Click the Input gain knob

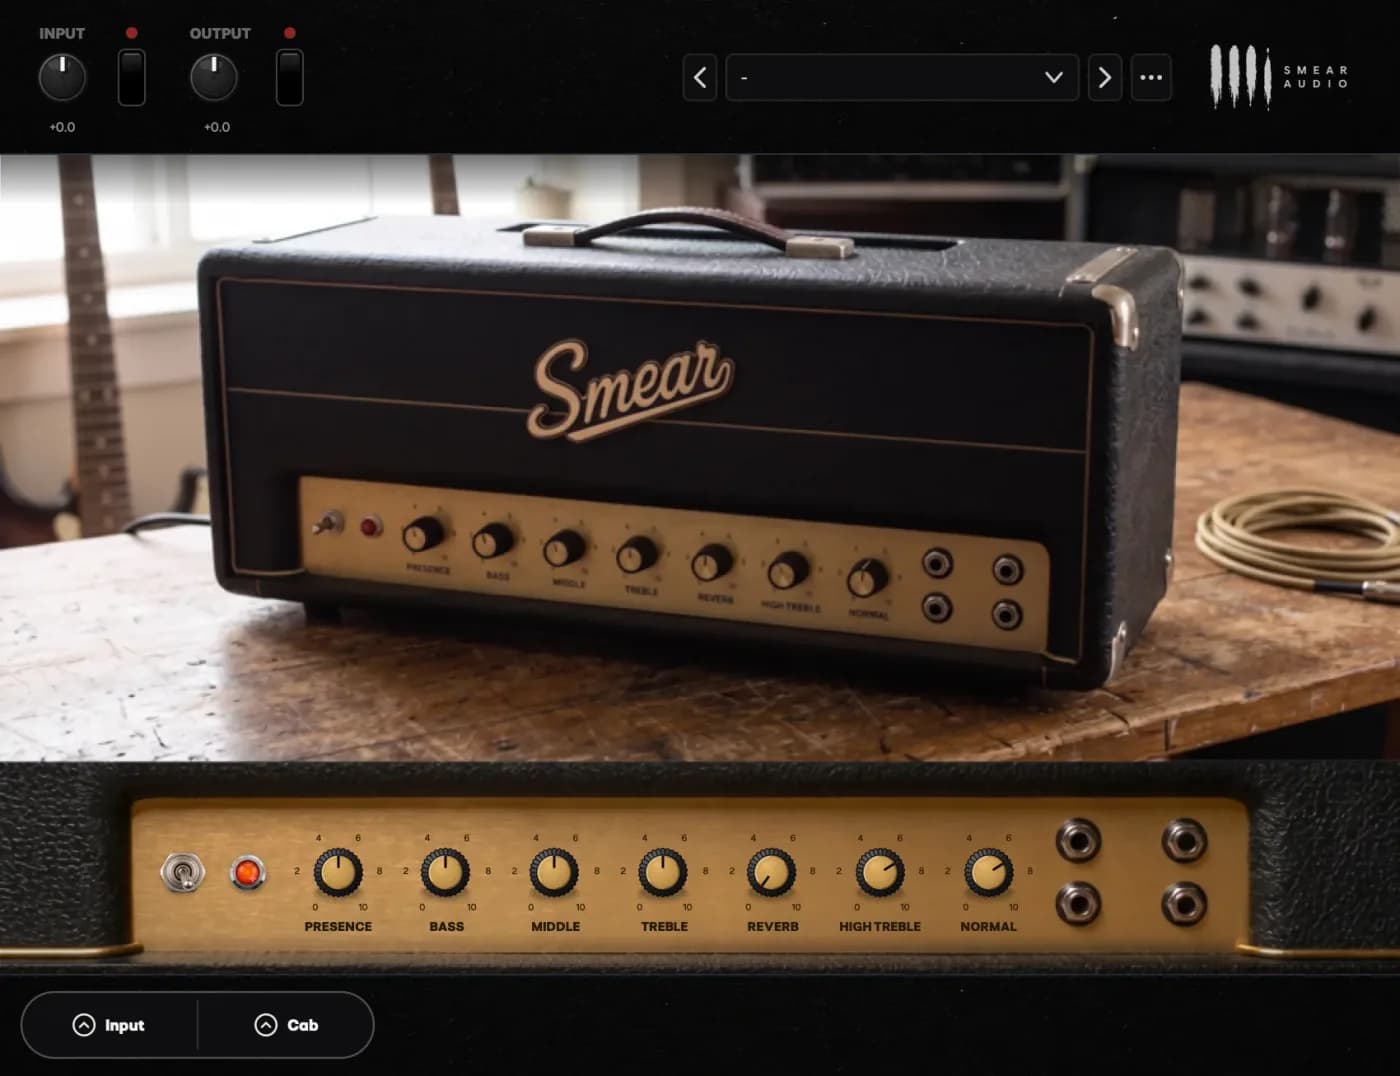(x=62, y=78)
